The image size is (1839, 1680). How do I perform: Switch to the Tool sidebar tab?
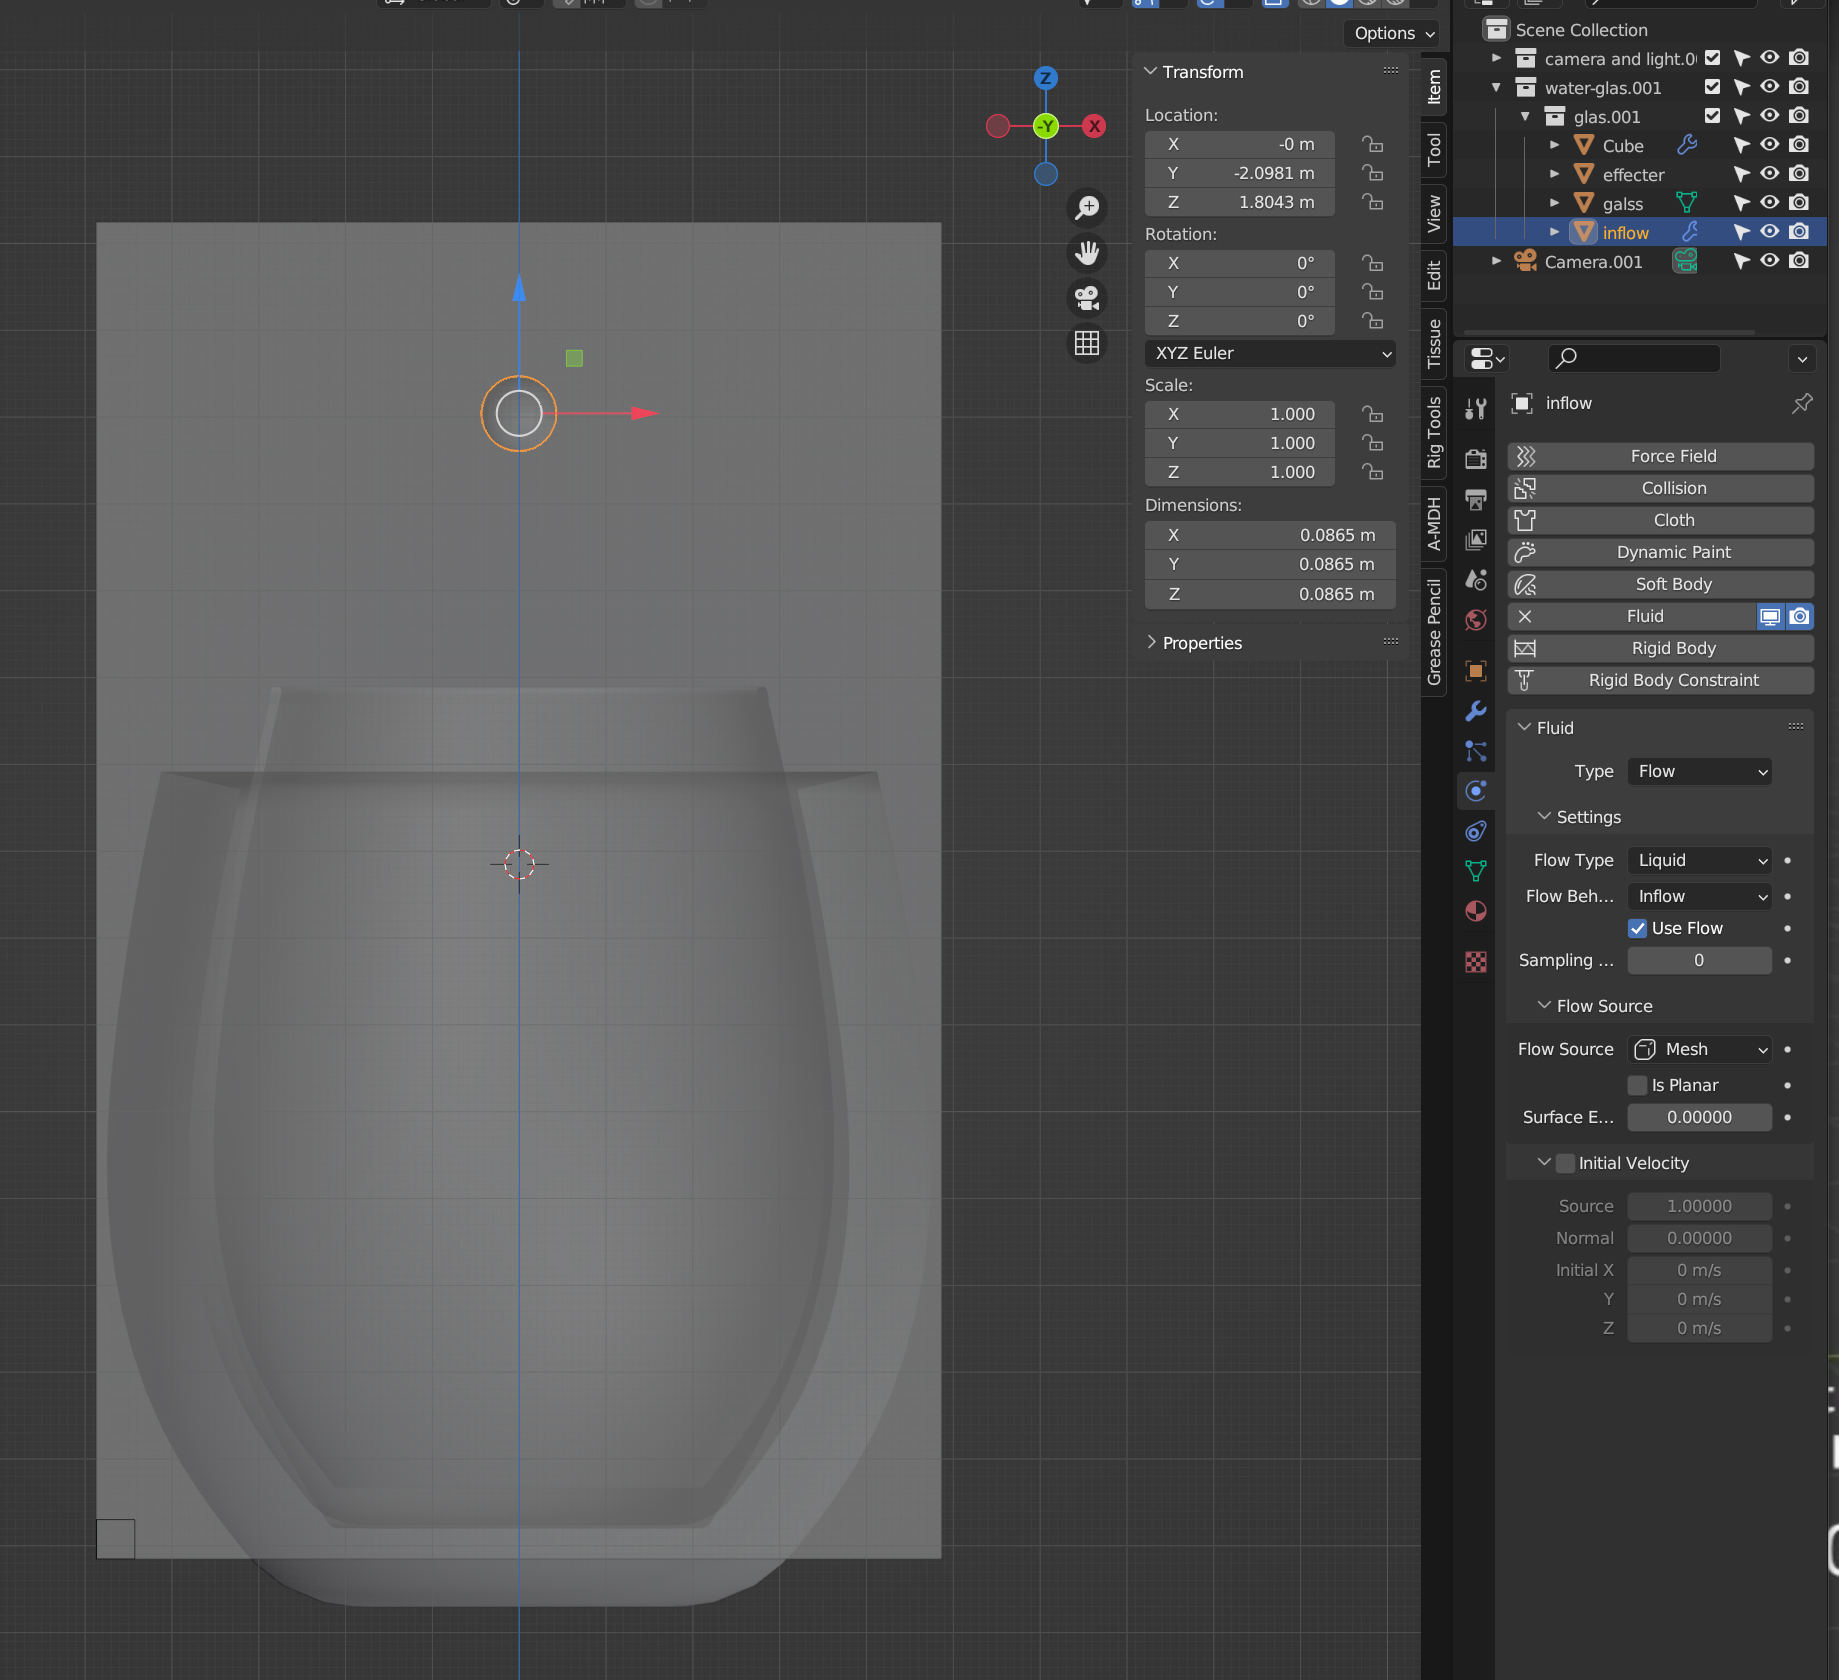(1434, 150)
